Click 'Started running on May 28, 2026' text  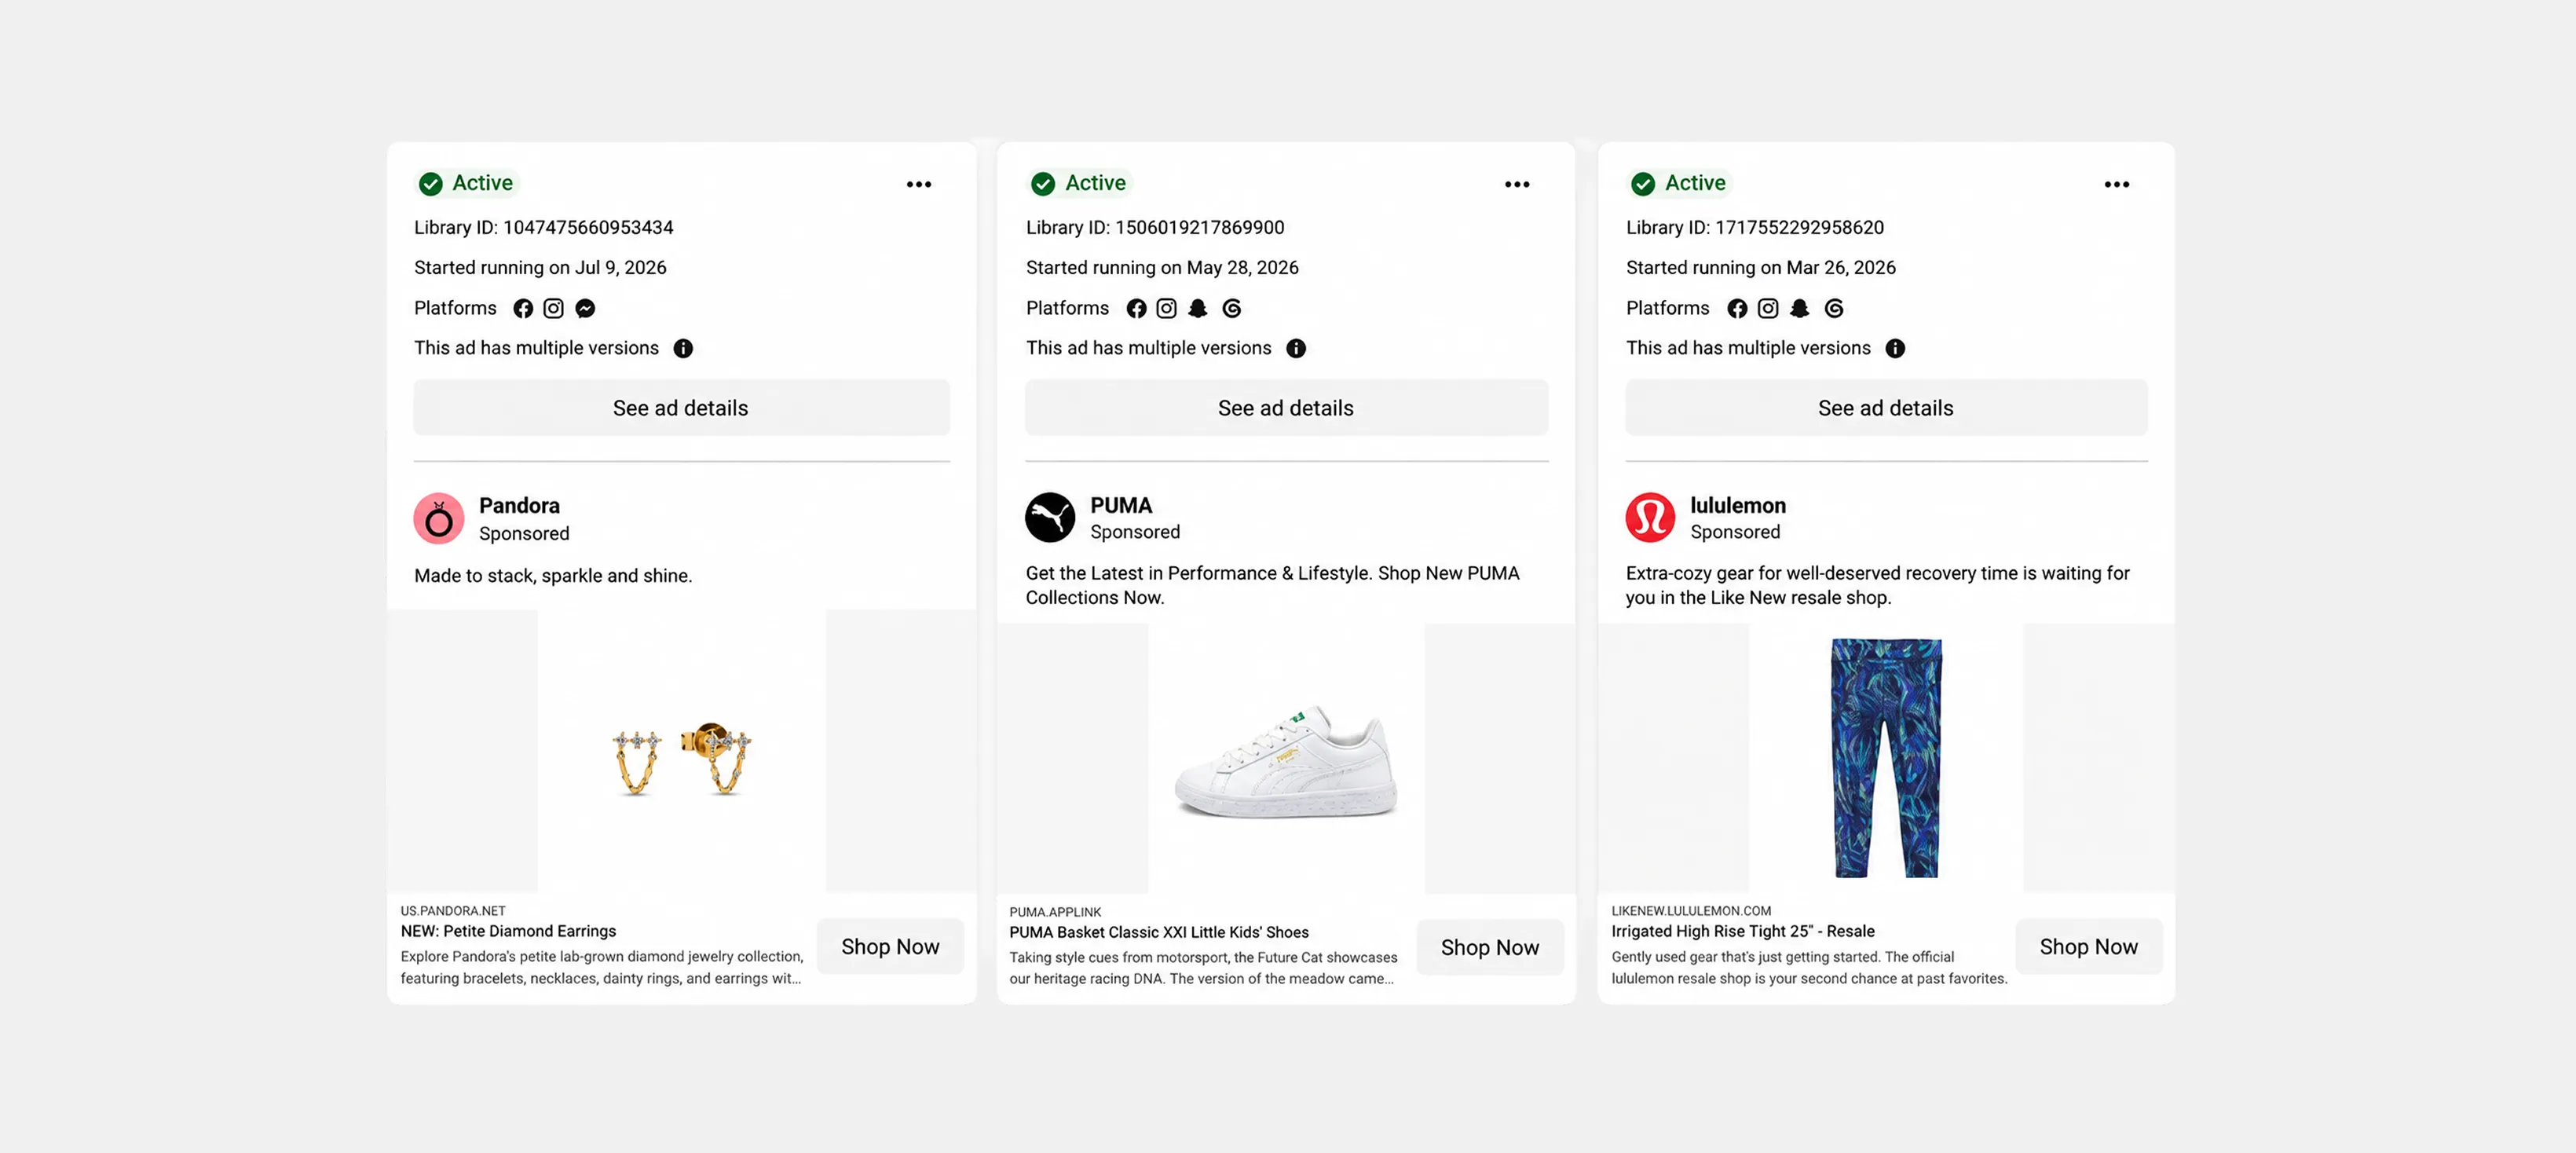click(1162, 267)
